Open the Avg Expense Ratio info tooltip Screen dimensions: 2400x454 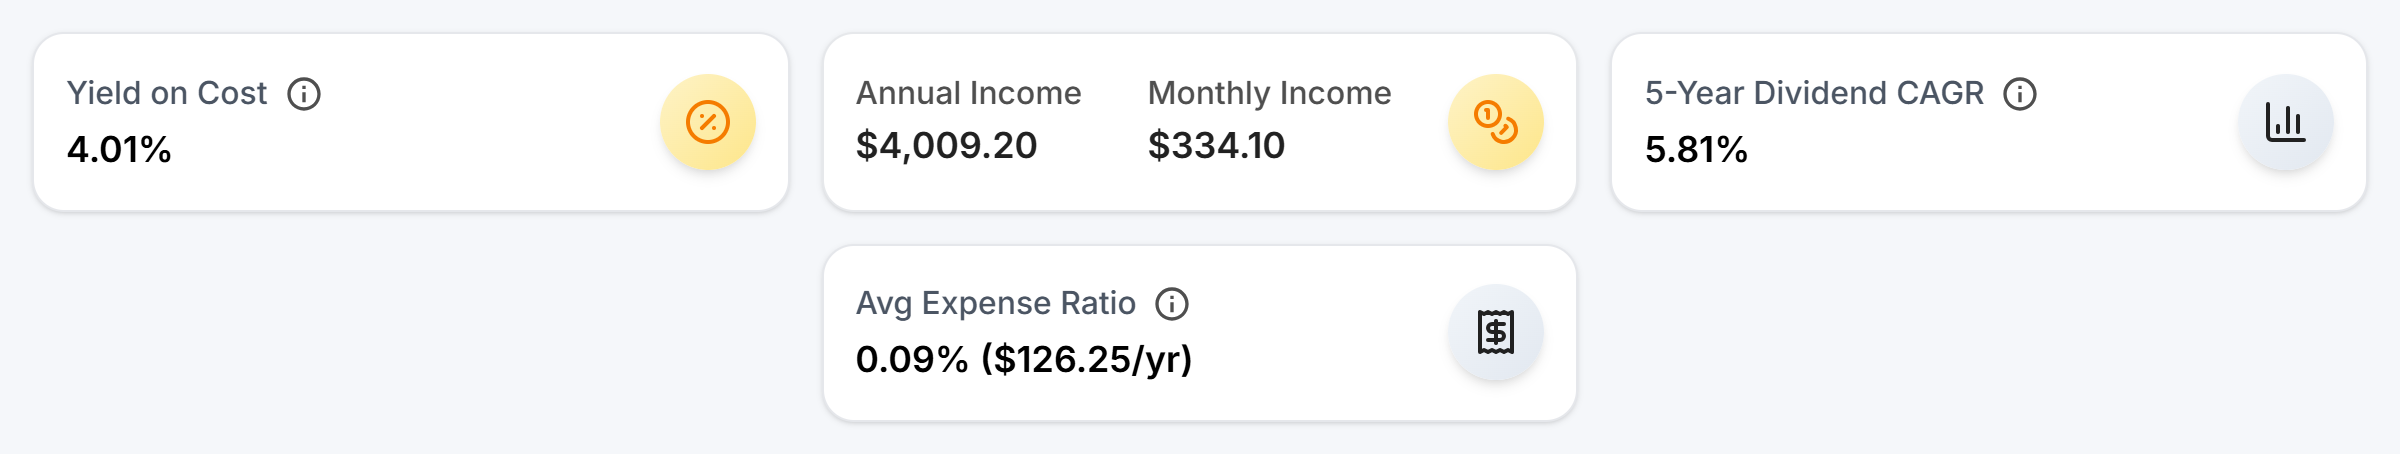[x=1172, y=304]
